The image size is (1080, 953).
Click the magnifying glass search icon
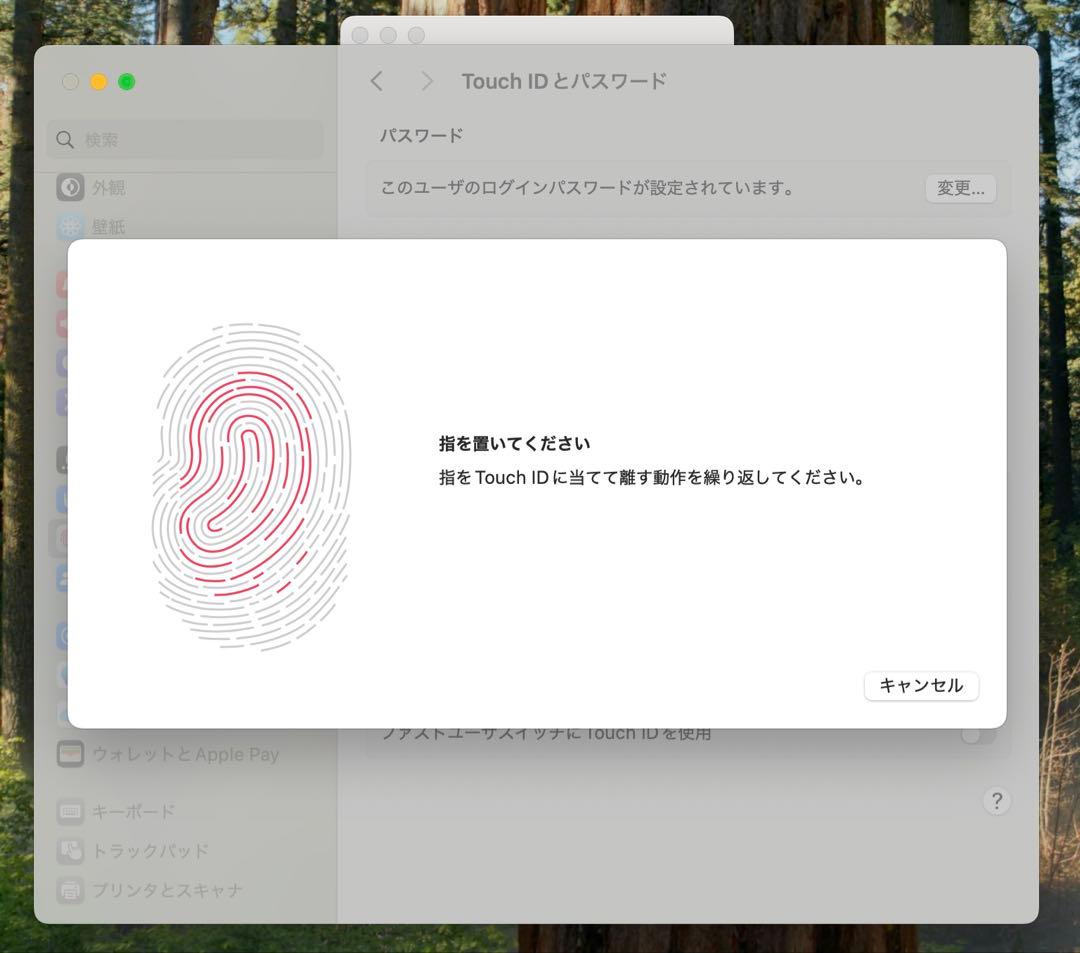[66, 140]
